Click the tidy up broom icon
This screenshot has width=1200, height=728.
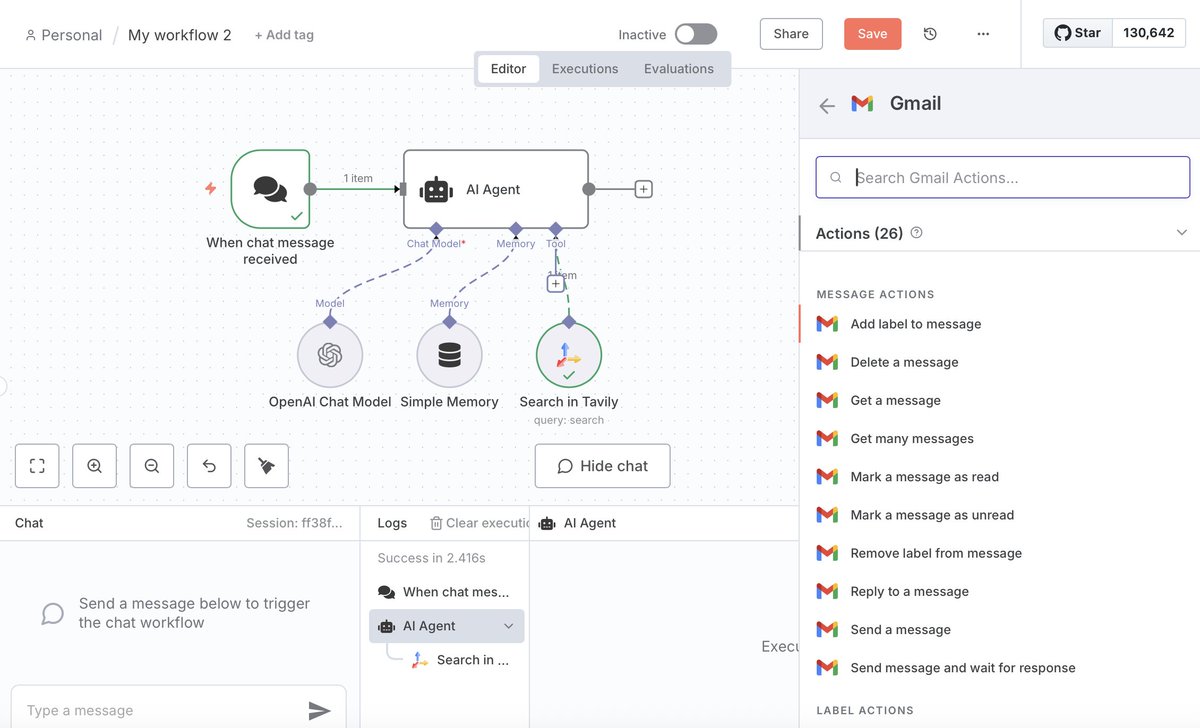266,466
